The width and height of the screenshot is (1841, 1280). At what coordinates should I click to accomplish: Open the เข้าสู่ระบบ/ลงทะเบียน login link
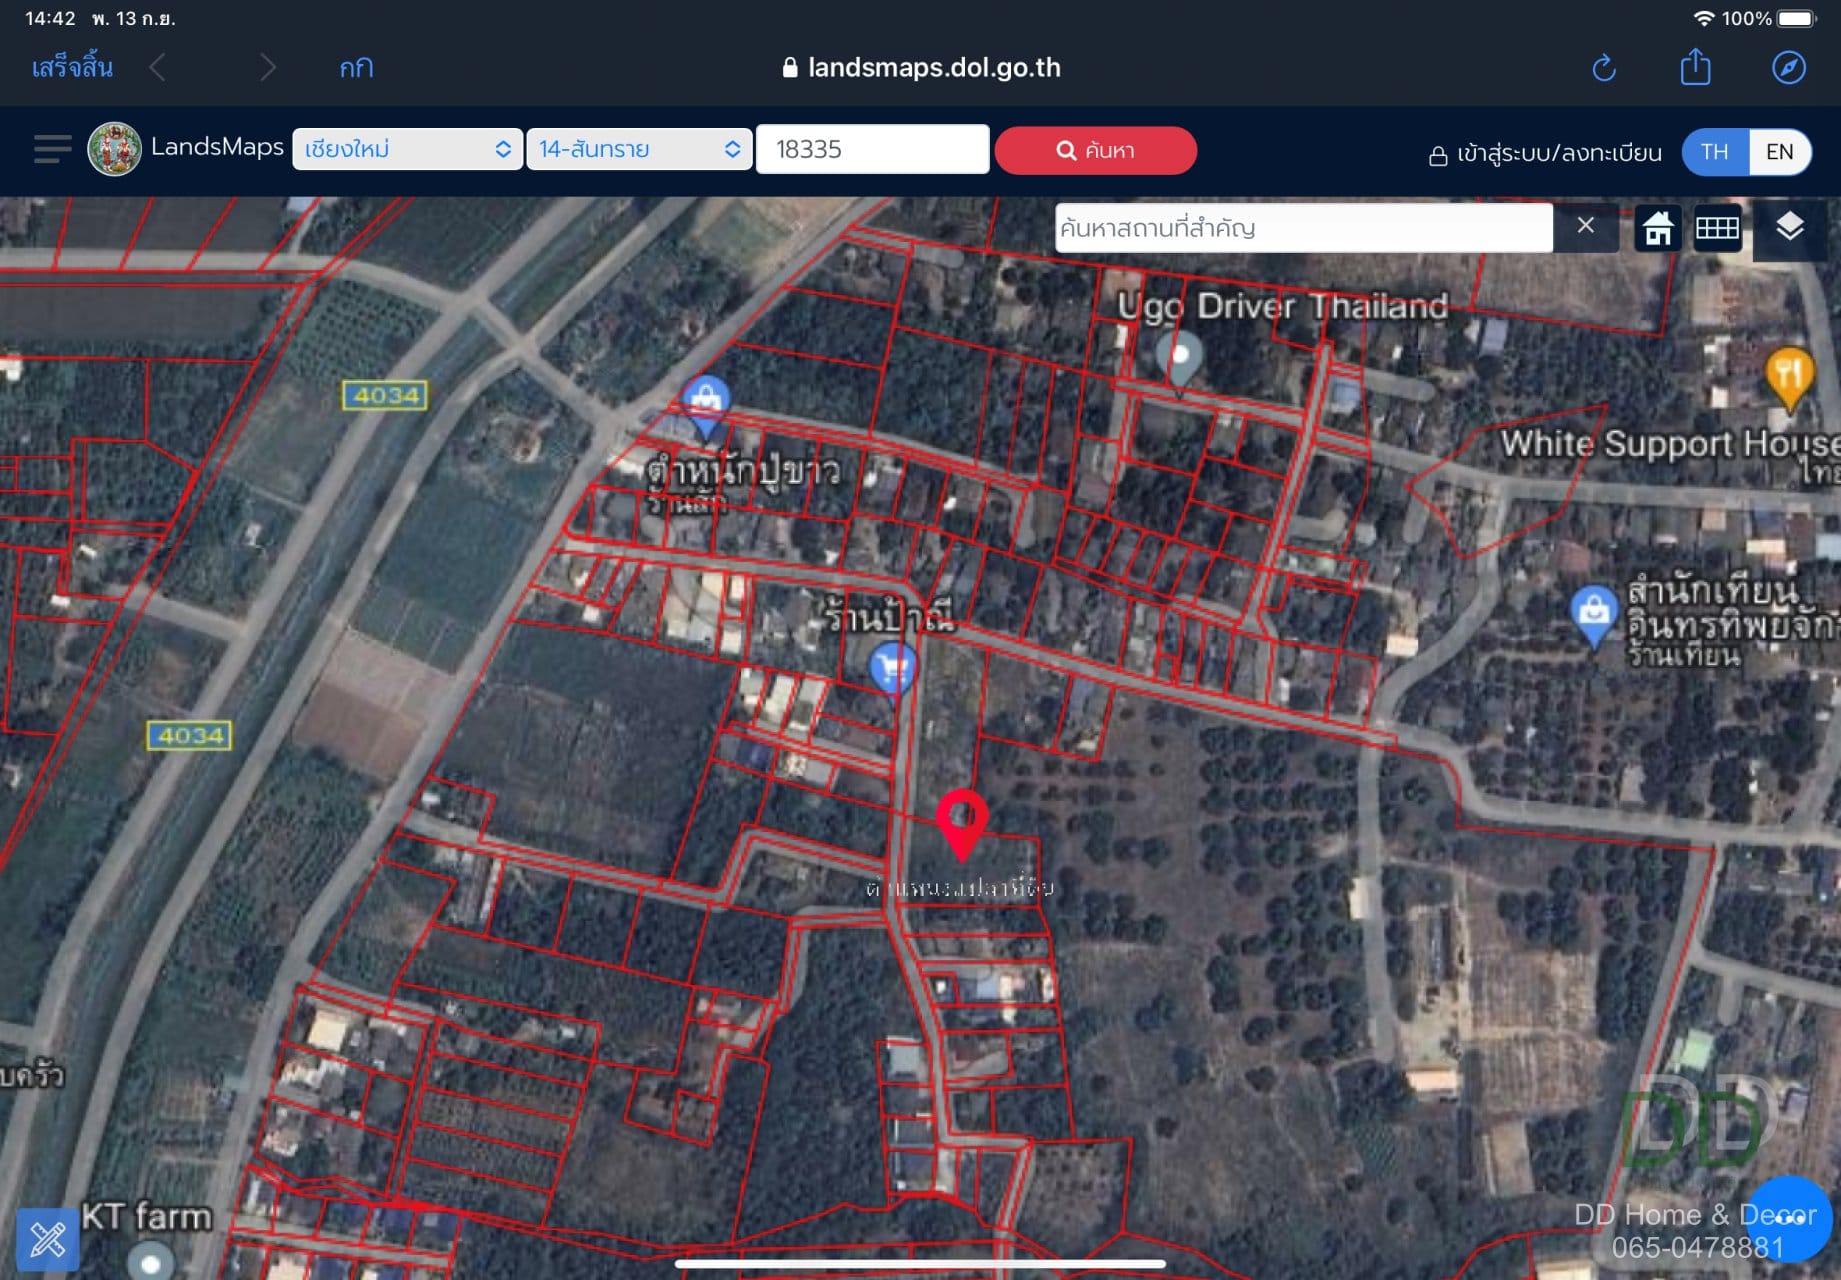pyautogui.click(x=1545, y=153)
